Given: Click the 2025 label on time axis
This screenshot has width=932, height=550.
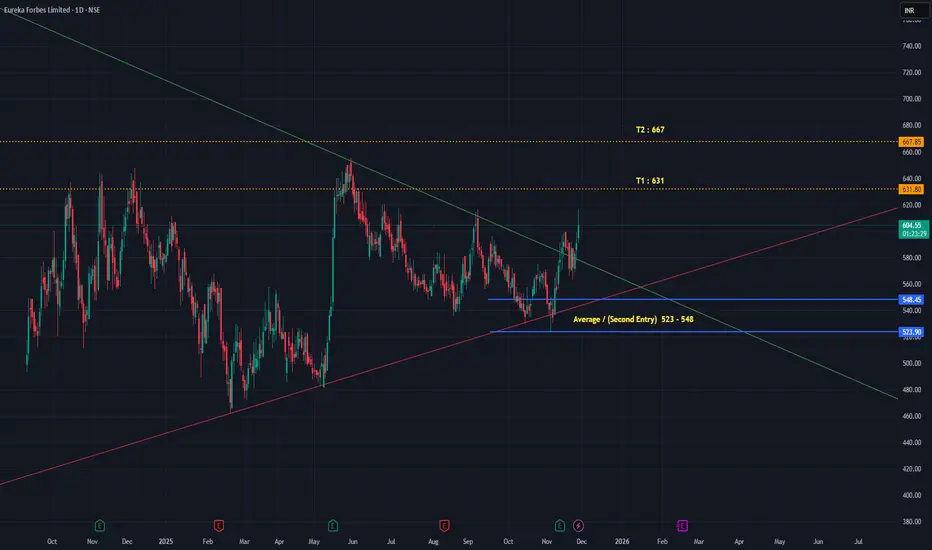Looking at the screenshot, I should click(x=166, y=542).
